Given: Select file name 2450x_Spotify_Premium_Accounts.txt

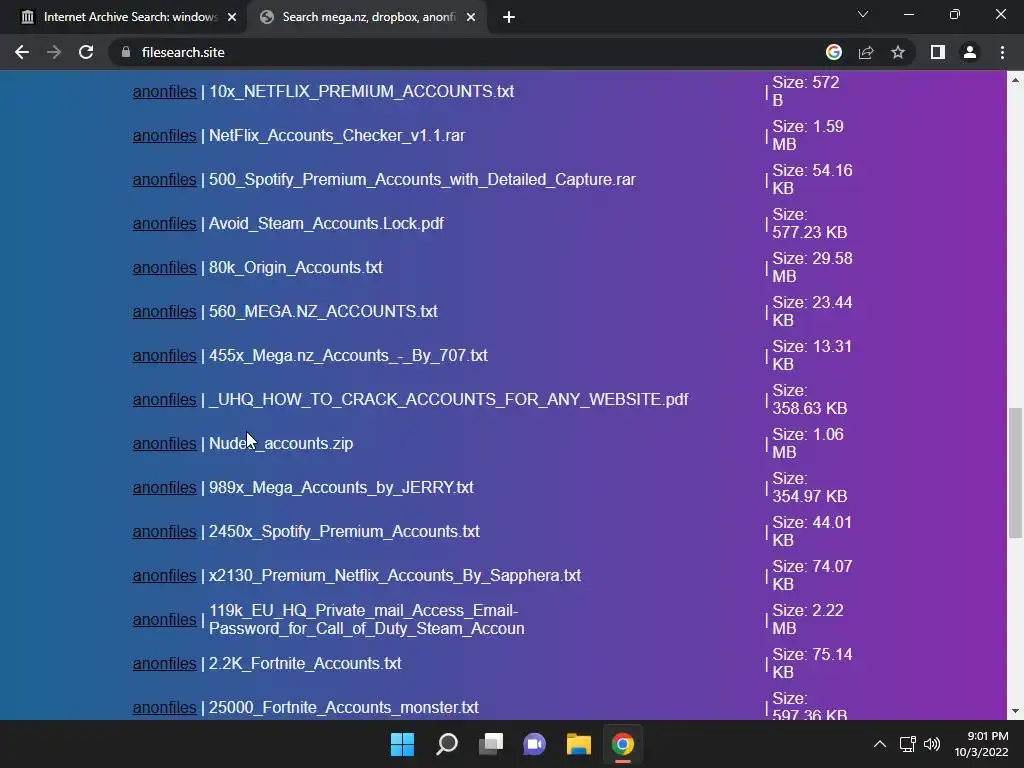Looking at the screenshot, I should (x=344, y=532).
